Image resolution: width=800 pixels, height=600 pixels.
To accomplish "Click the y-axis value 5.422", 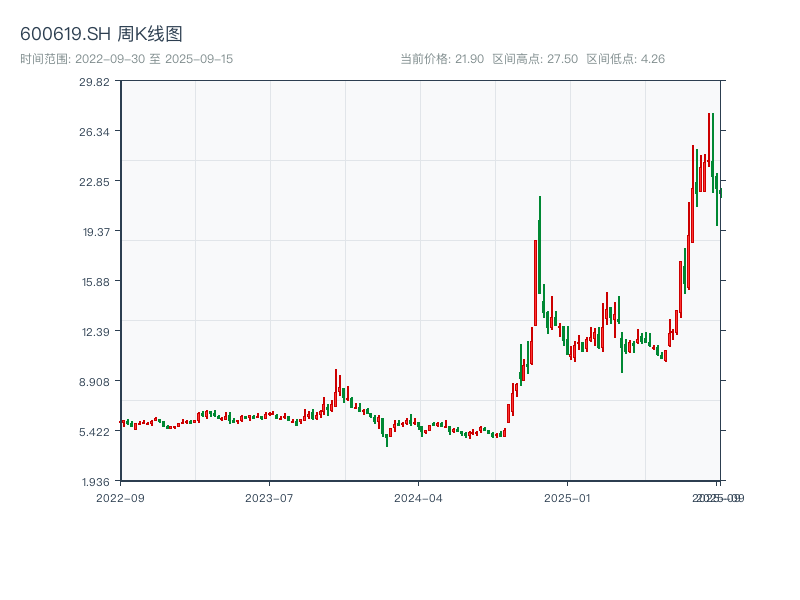I will tap(94, 432).
